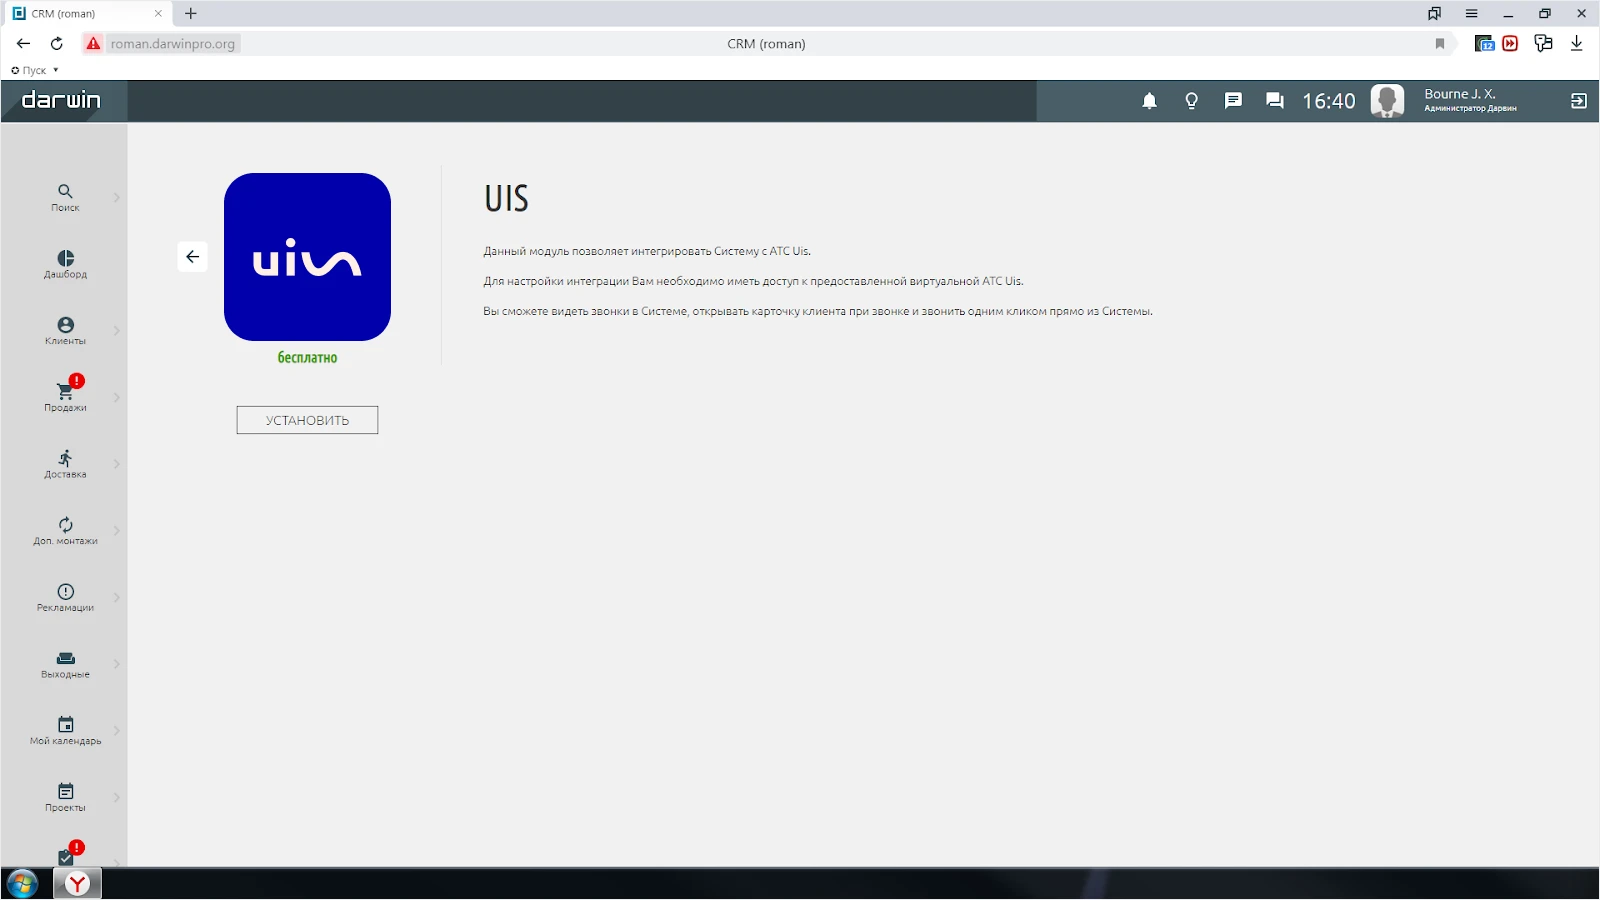Click the 16:40 clock in the header
The height and width of the screenshot is (900, 1600).
(1329, 101)
